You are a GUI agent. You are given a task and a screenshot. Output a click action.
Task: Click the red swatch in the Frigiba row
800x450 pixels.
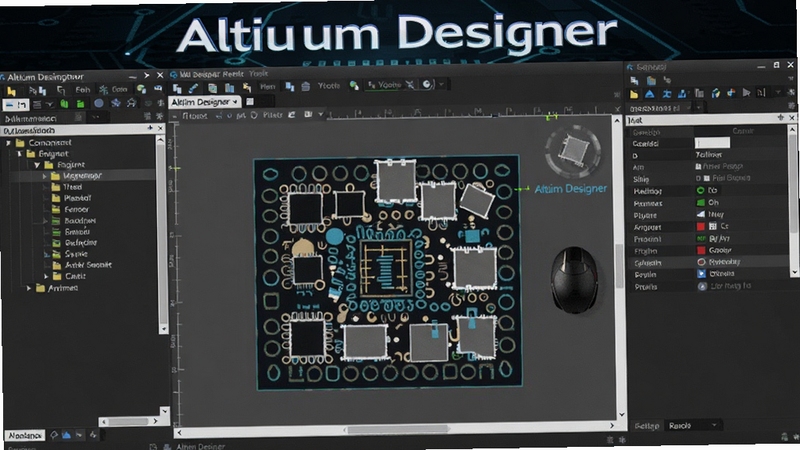tap(701, 250)
